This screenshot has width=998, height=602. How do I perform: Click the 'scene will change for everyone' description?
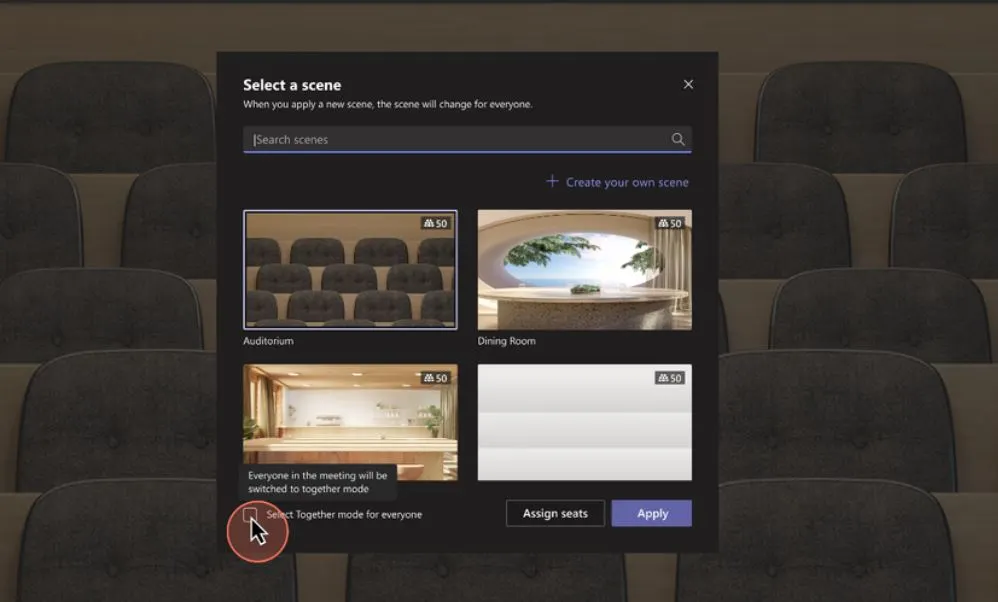pos(388,104)
